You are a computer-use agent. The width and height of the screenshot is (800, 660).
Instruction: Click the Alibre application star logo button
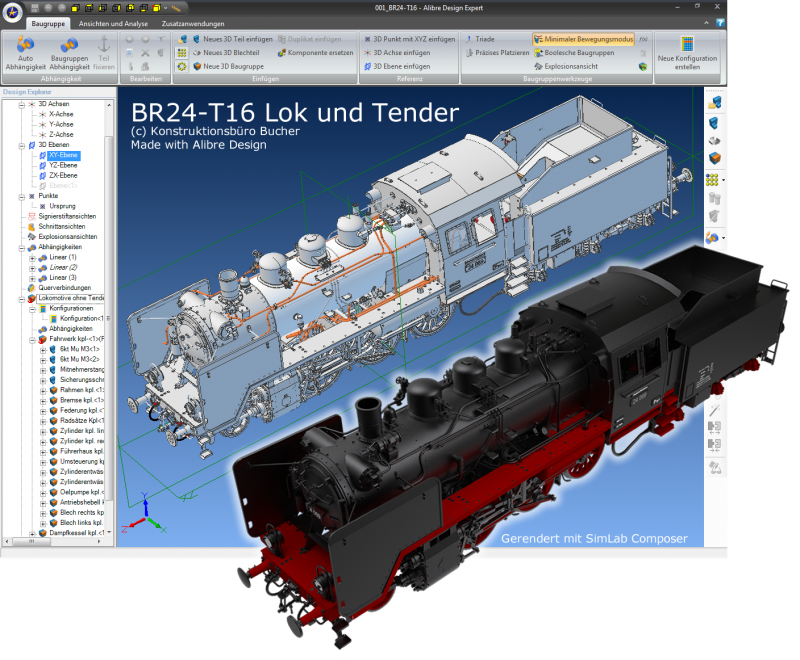tap(12, 11)
